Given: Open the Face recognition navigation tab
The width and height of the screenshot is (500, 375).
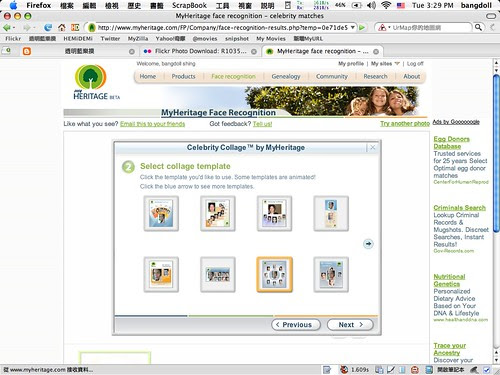Looking at the screenshot, I should (x=233, y=76).
